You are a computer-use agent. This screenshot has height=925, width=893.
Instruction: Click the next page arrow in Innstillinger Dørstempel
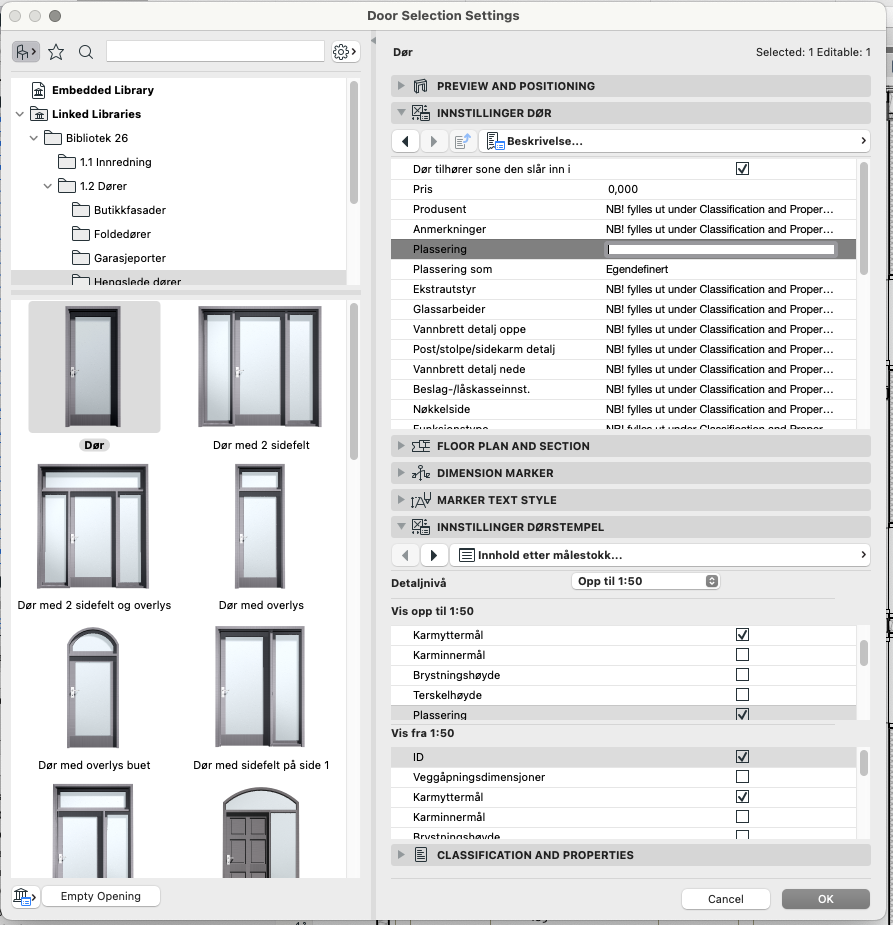pos(433,555)
